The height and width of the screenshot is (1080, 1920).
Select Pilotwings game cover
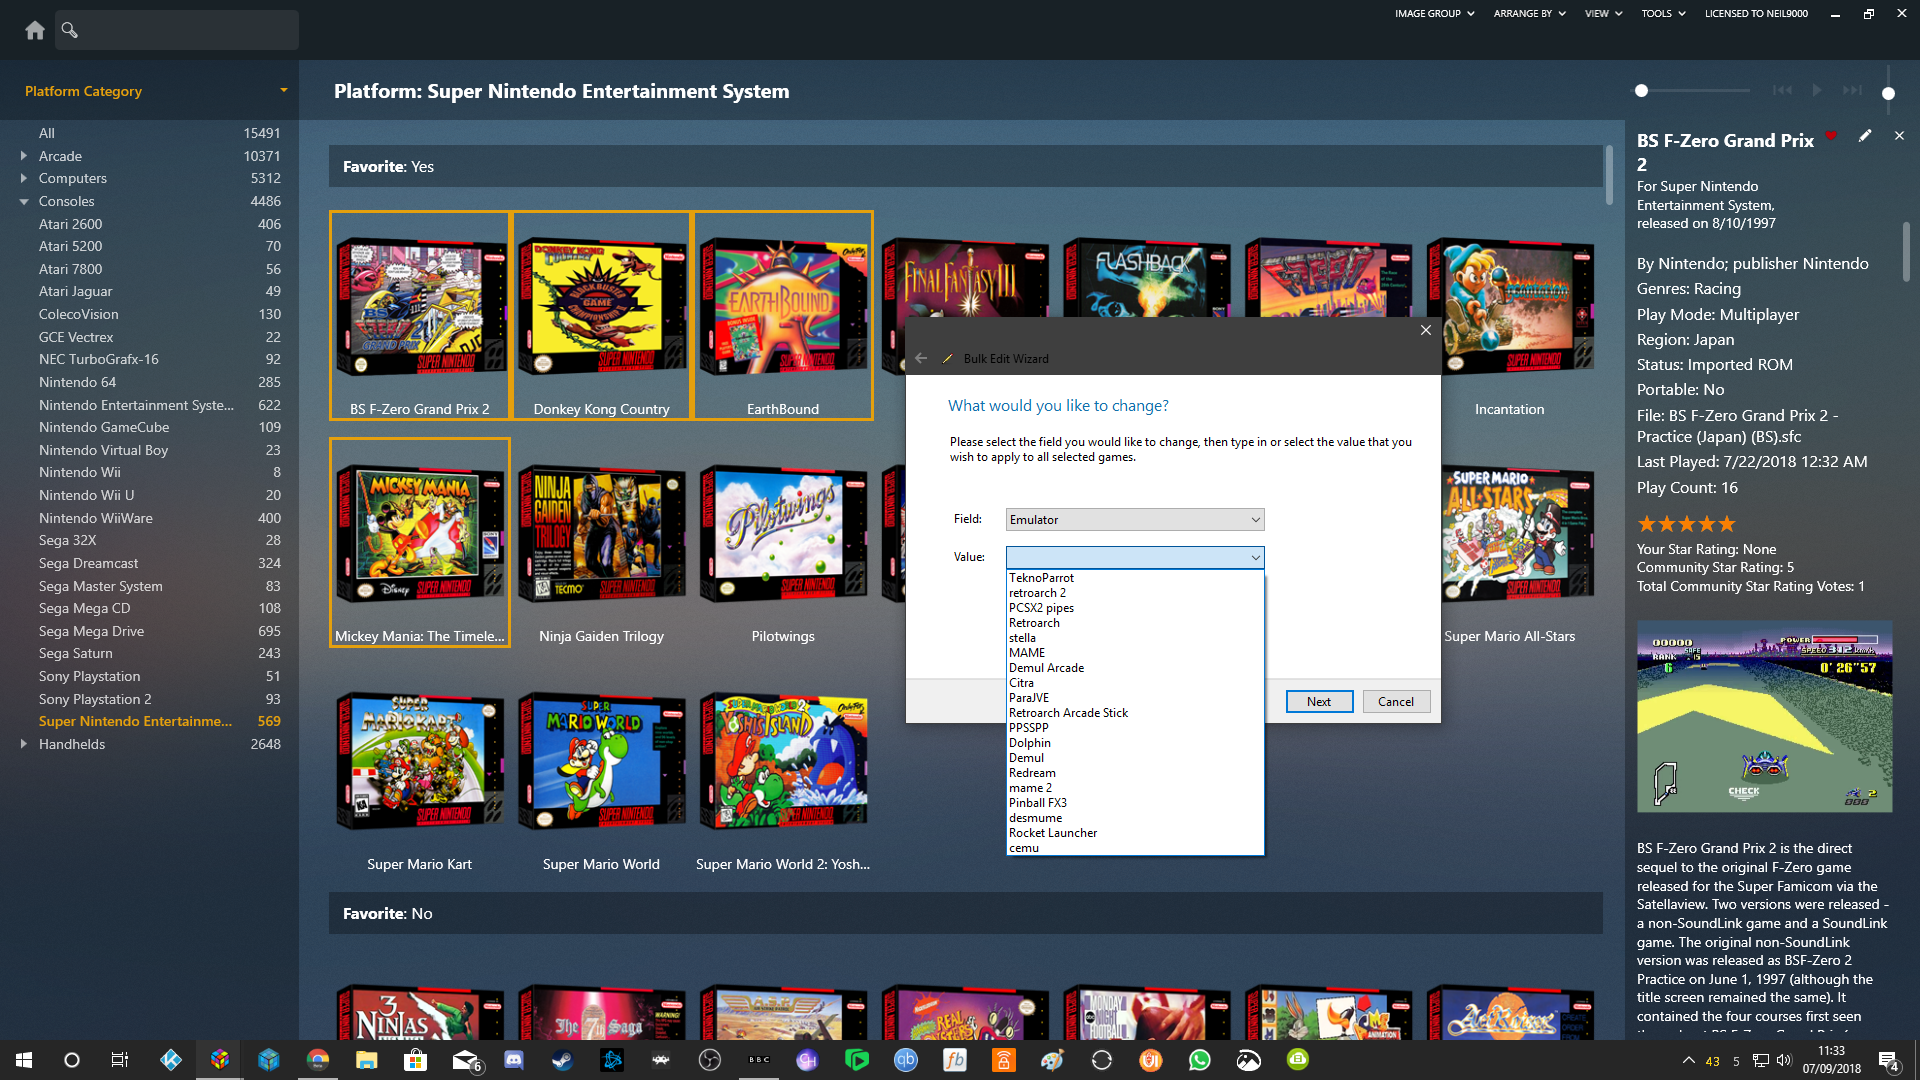click(783, 535)
